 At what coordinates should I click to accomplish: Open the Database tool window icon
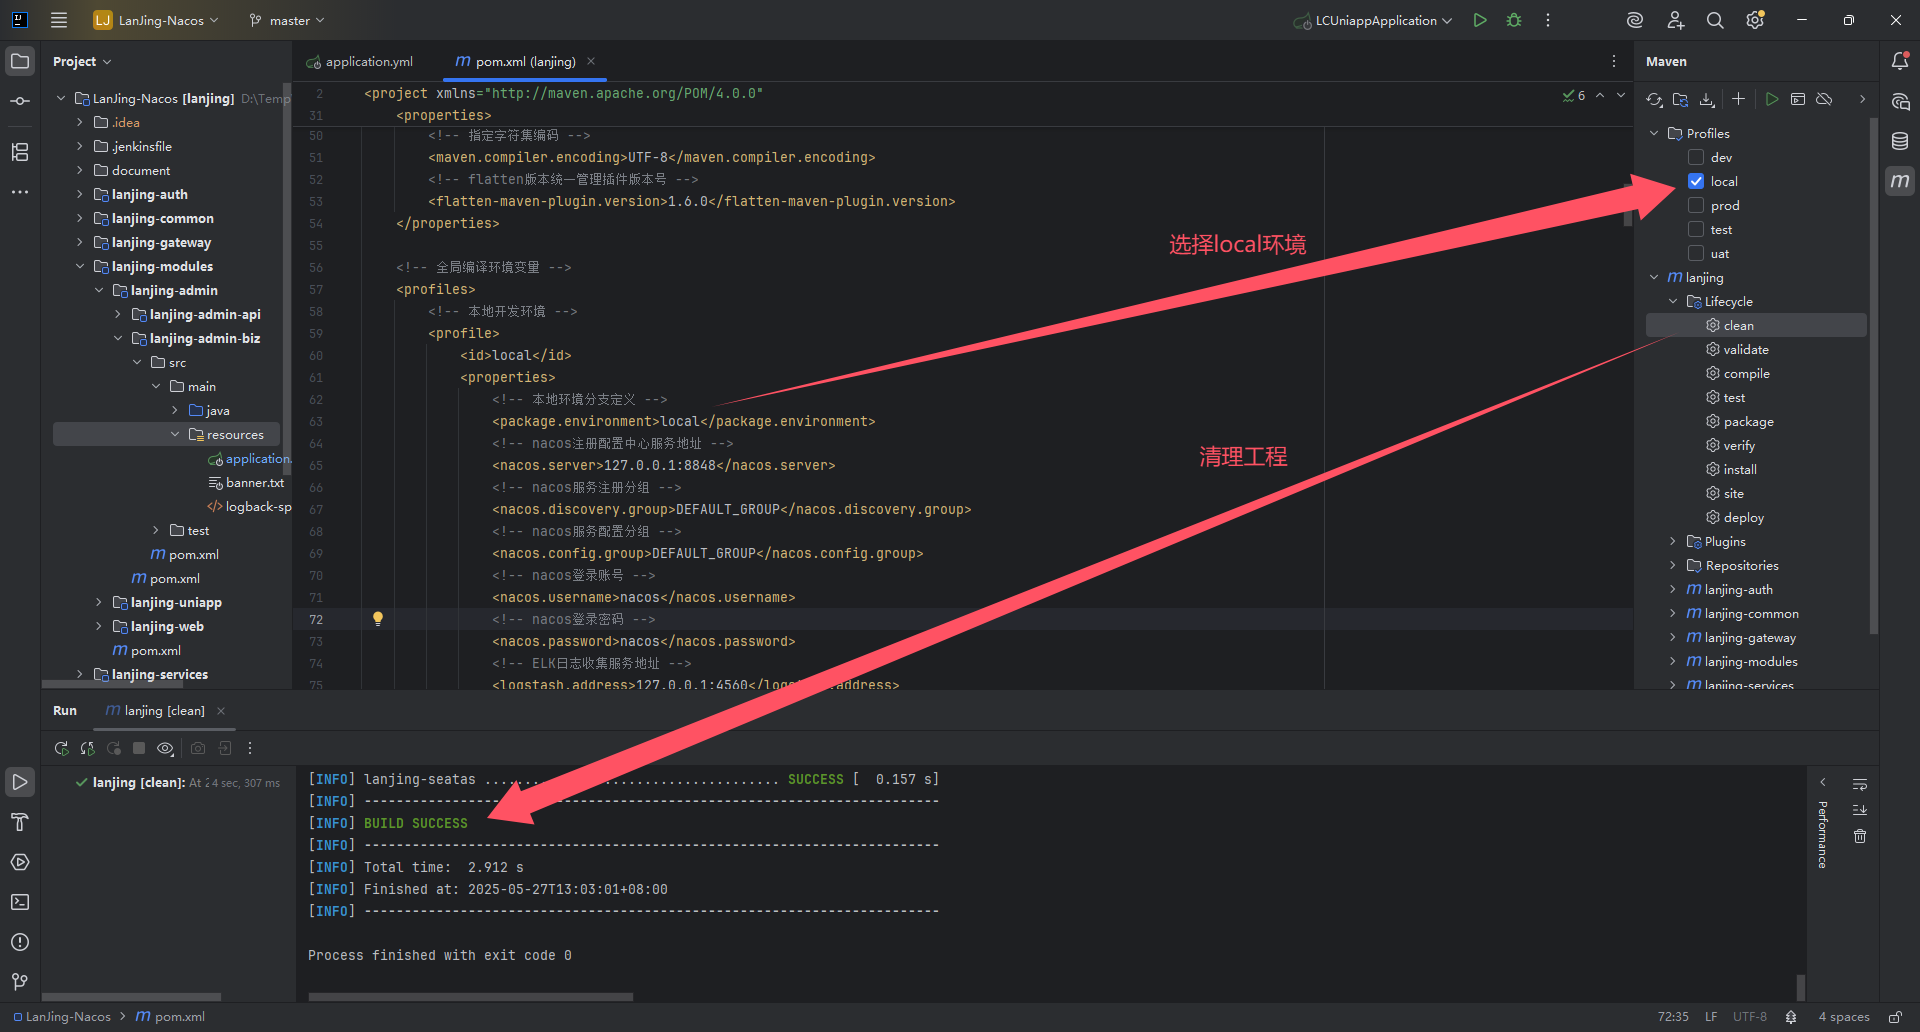click(x=1900, y=141)
